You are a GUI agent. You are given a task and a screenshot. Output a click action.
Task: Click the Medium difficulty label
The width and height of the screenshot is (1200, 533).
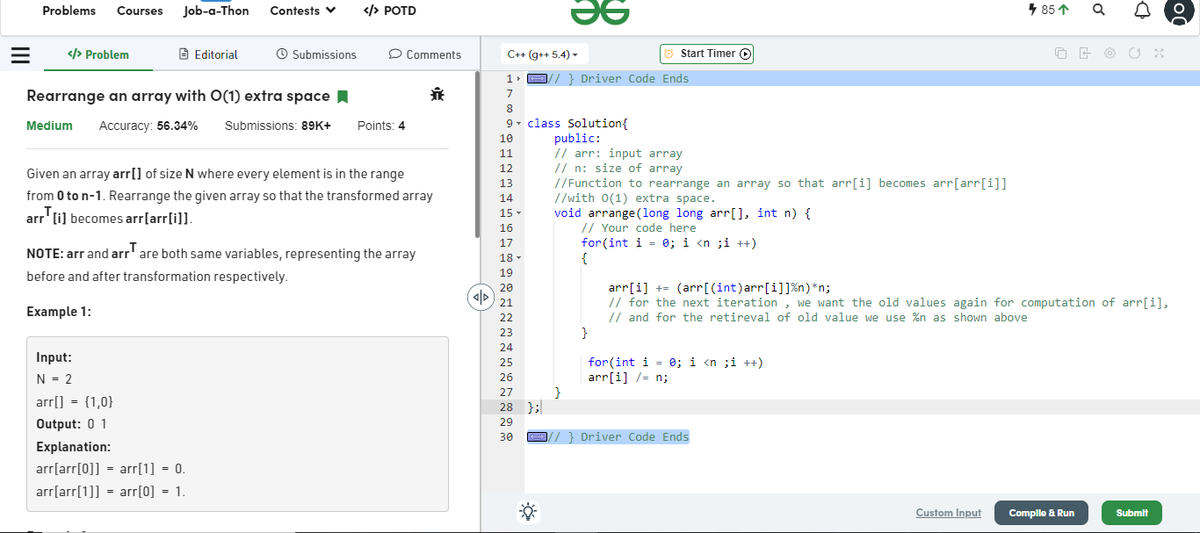tap(49, 126)
